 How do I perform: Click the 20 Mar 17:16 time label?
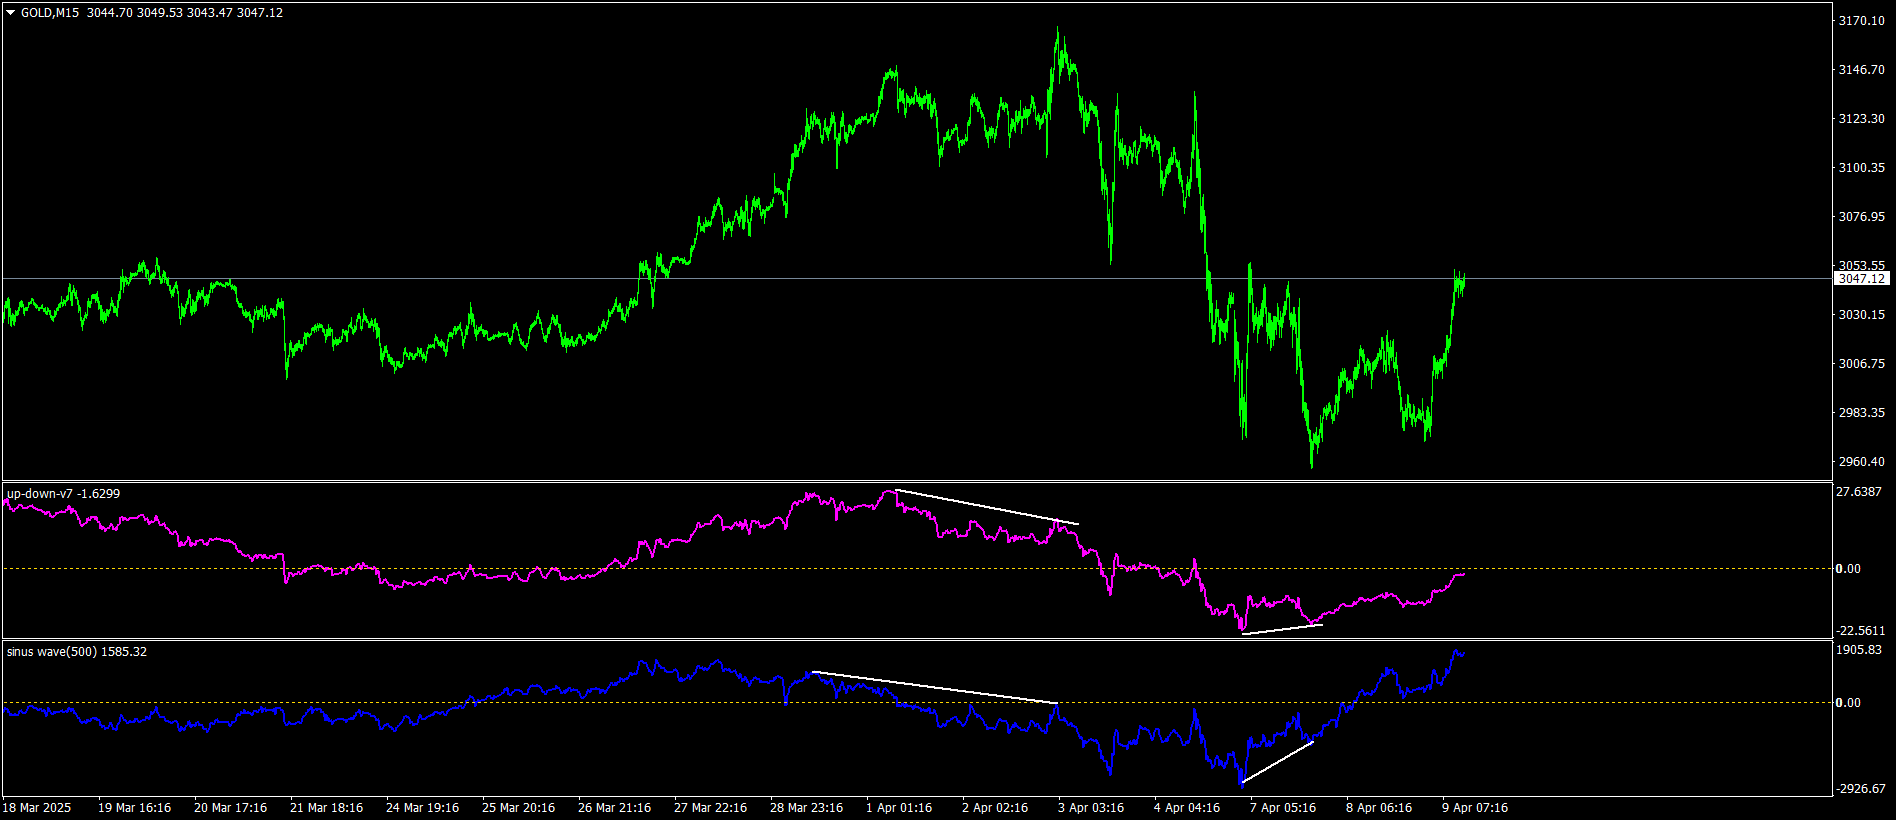[230, 808]
